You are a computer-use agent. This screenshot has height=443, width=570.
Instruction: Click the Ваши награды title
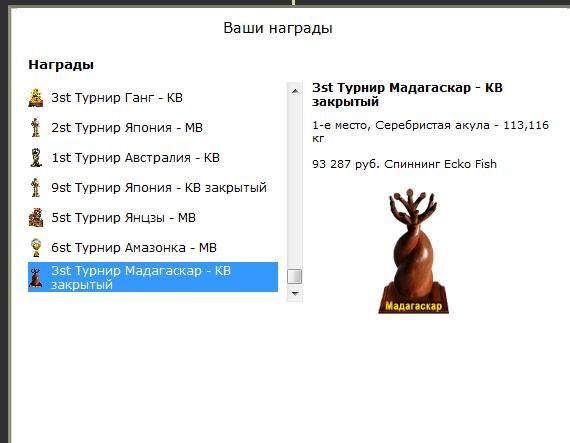278,28
